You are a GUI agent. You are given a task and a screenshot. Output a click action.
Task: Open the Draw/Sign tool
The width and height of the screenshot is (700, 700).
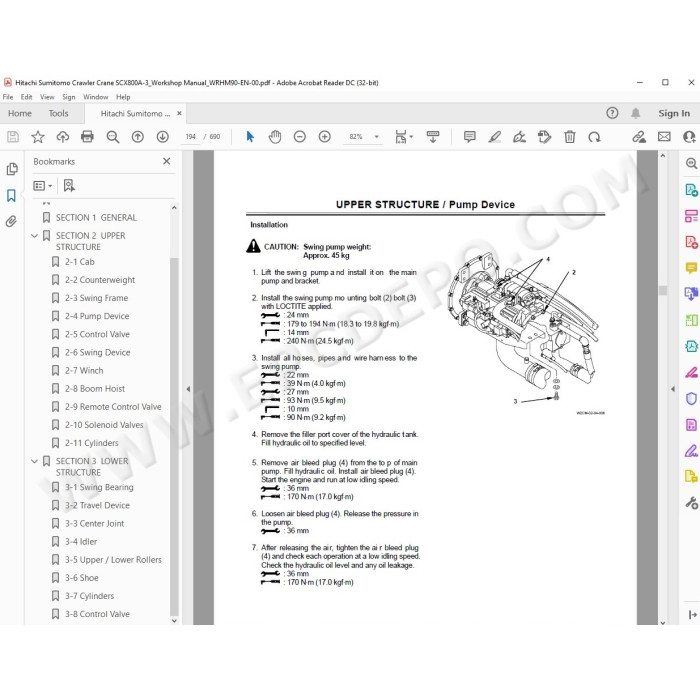pos(520,137)
